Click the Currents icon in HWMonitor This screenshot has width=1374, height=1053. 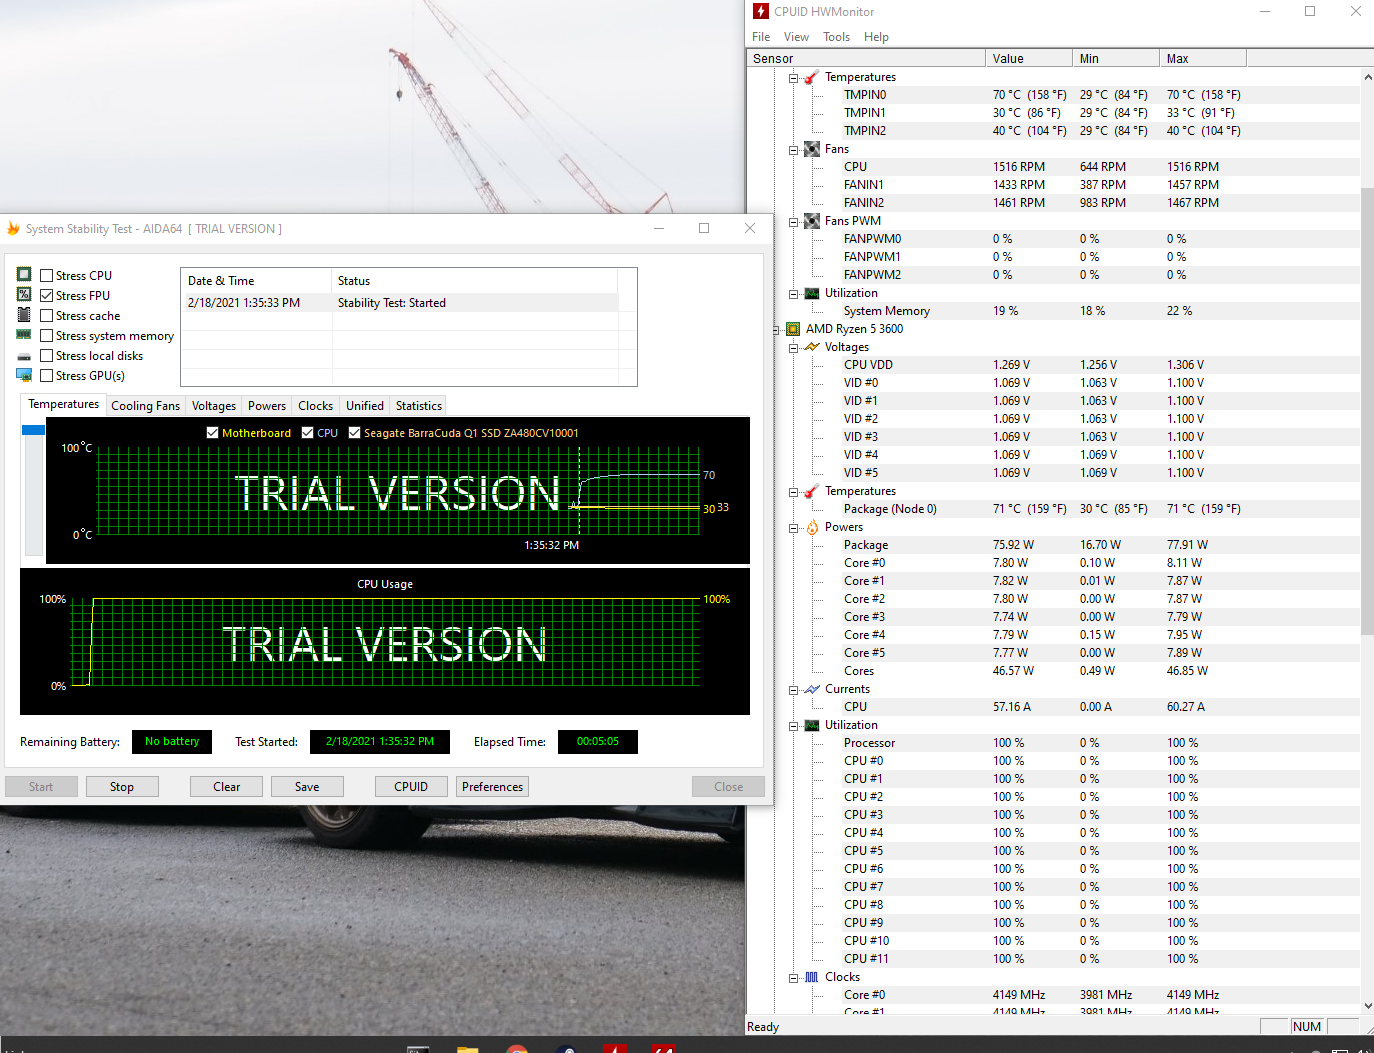tap(811, 689)
